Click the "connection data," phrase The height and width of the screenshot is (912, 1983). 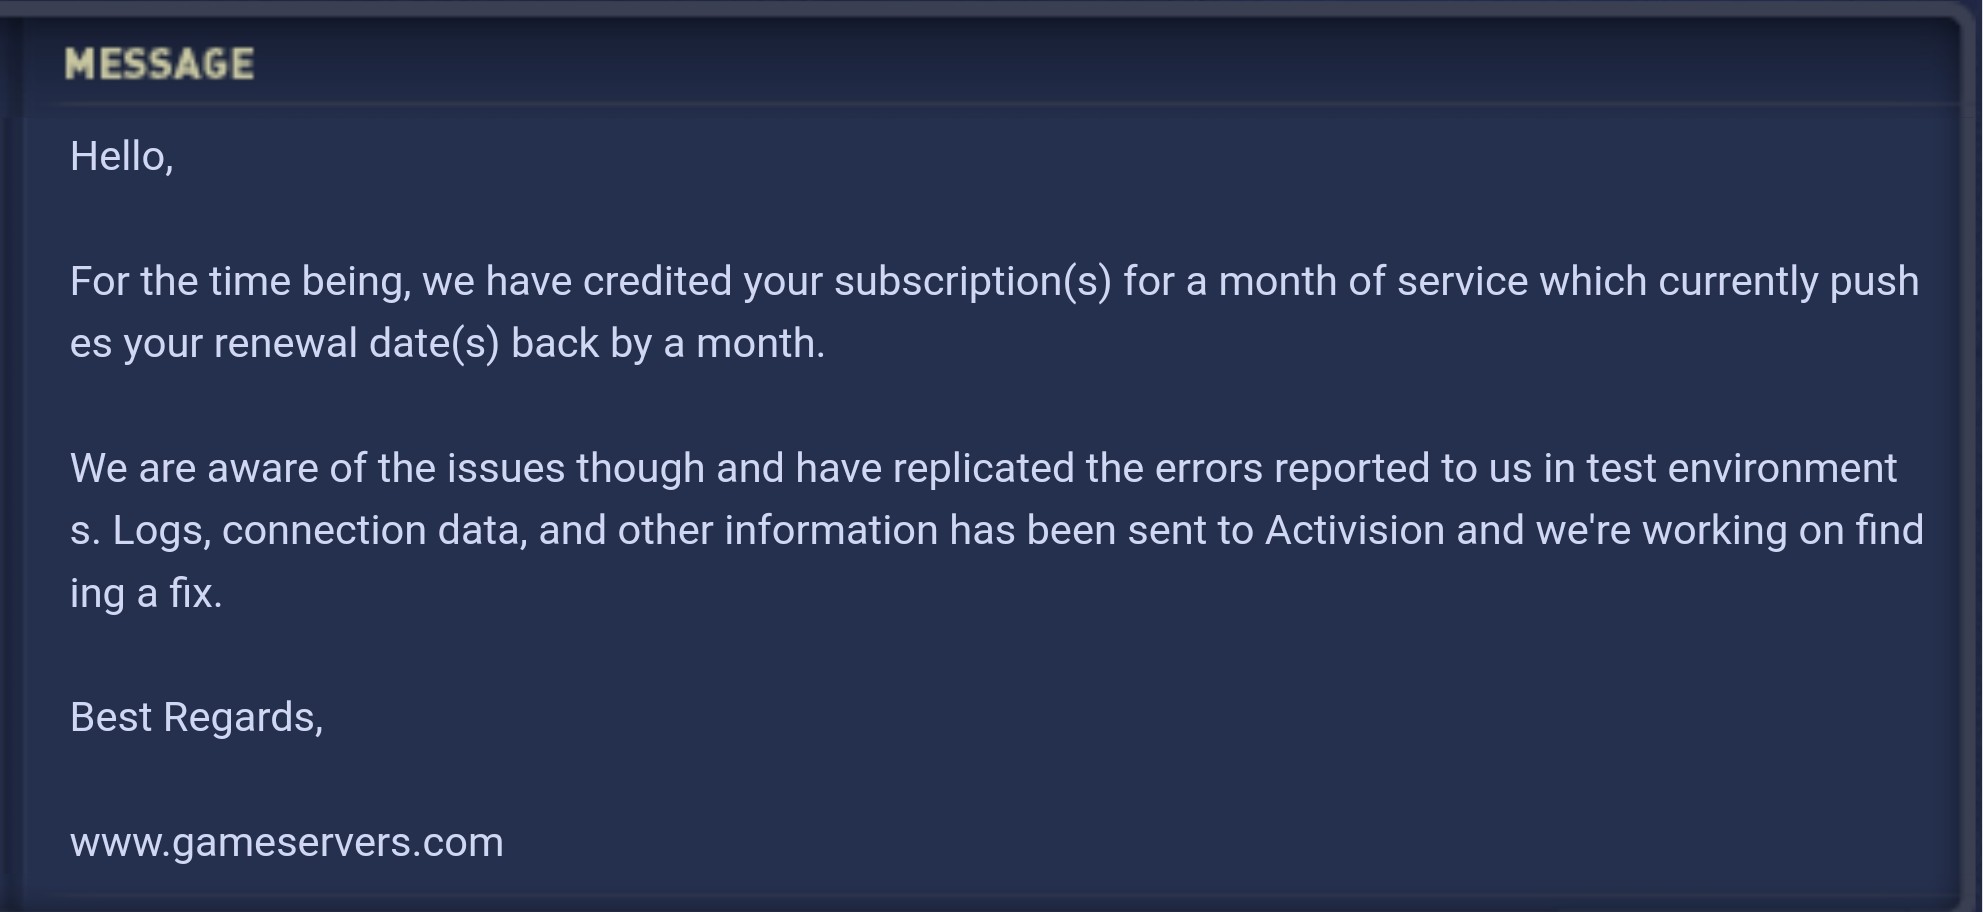pyautogui.click(x=374, y=531)
